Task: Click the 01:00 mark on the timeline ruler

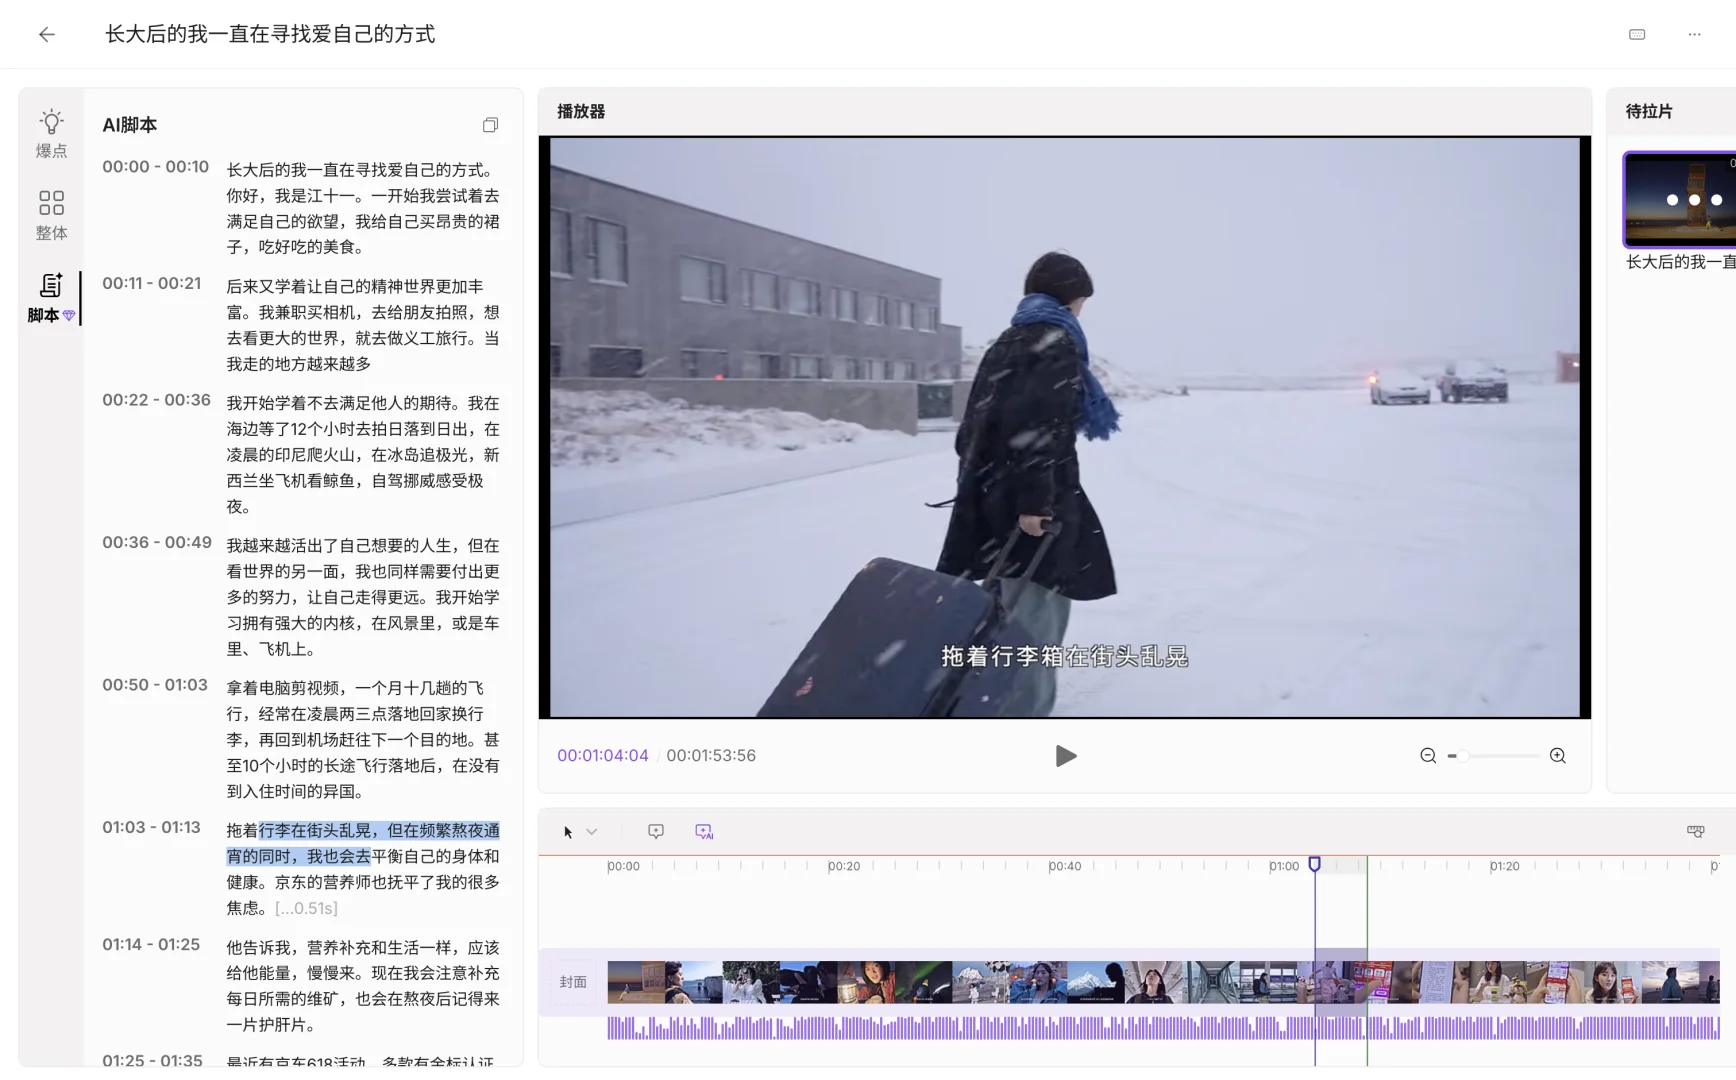Action: (x=1284, y=866)
